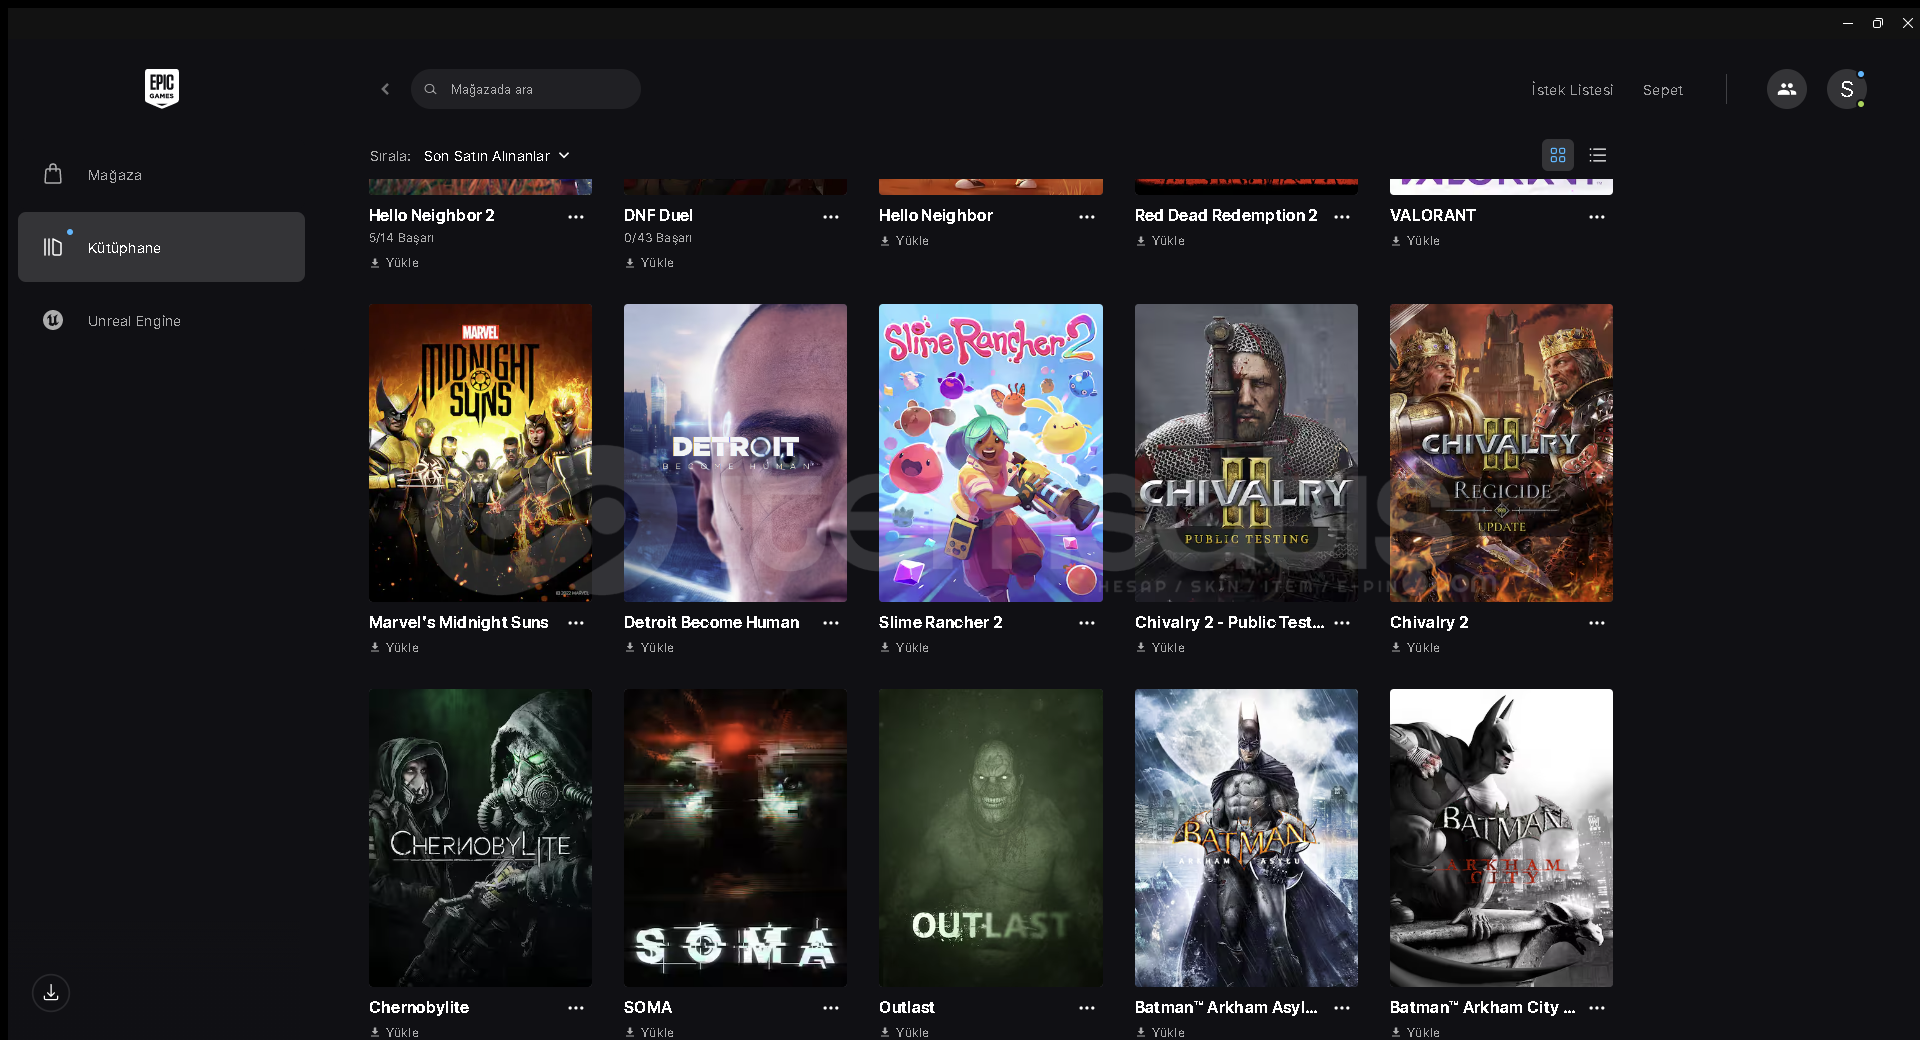The width and height of the screenshot is (1920, 1040).
Task: Click the Outlast game title
Action: tap(907, 1007)
